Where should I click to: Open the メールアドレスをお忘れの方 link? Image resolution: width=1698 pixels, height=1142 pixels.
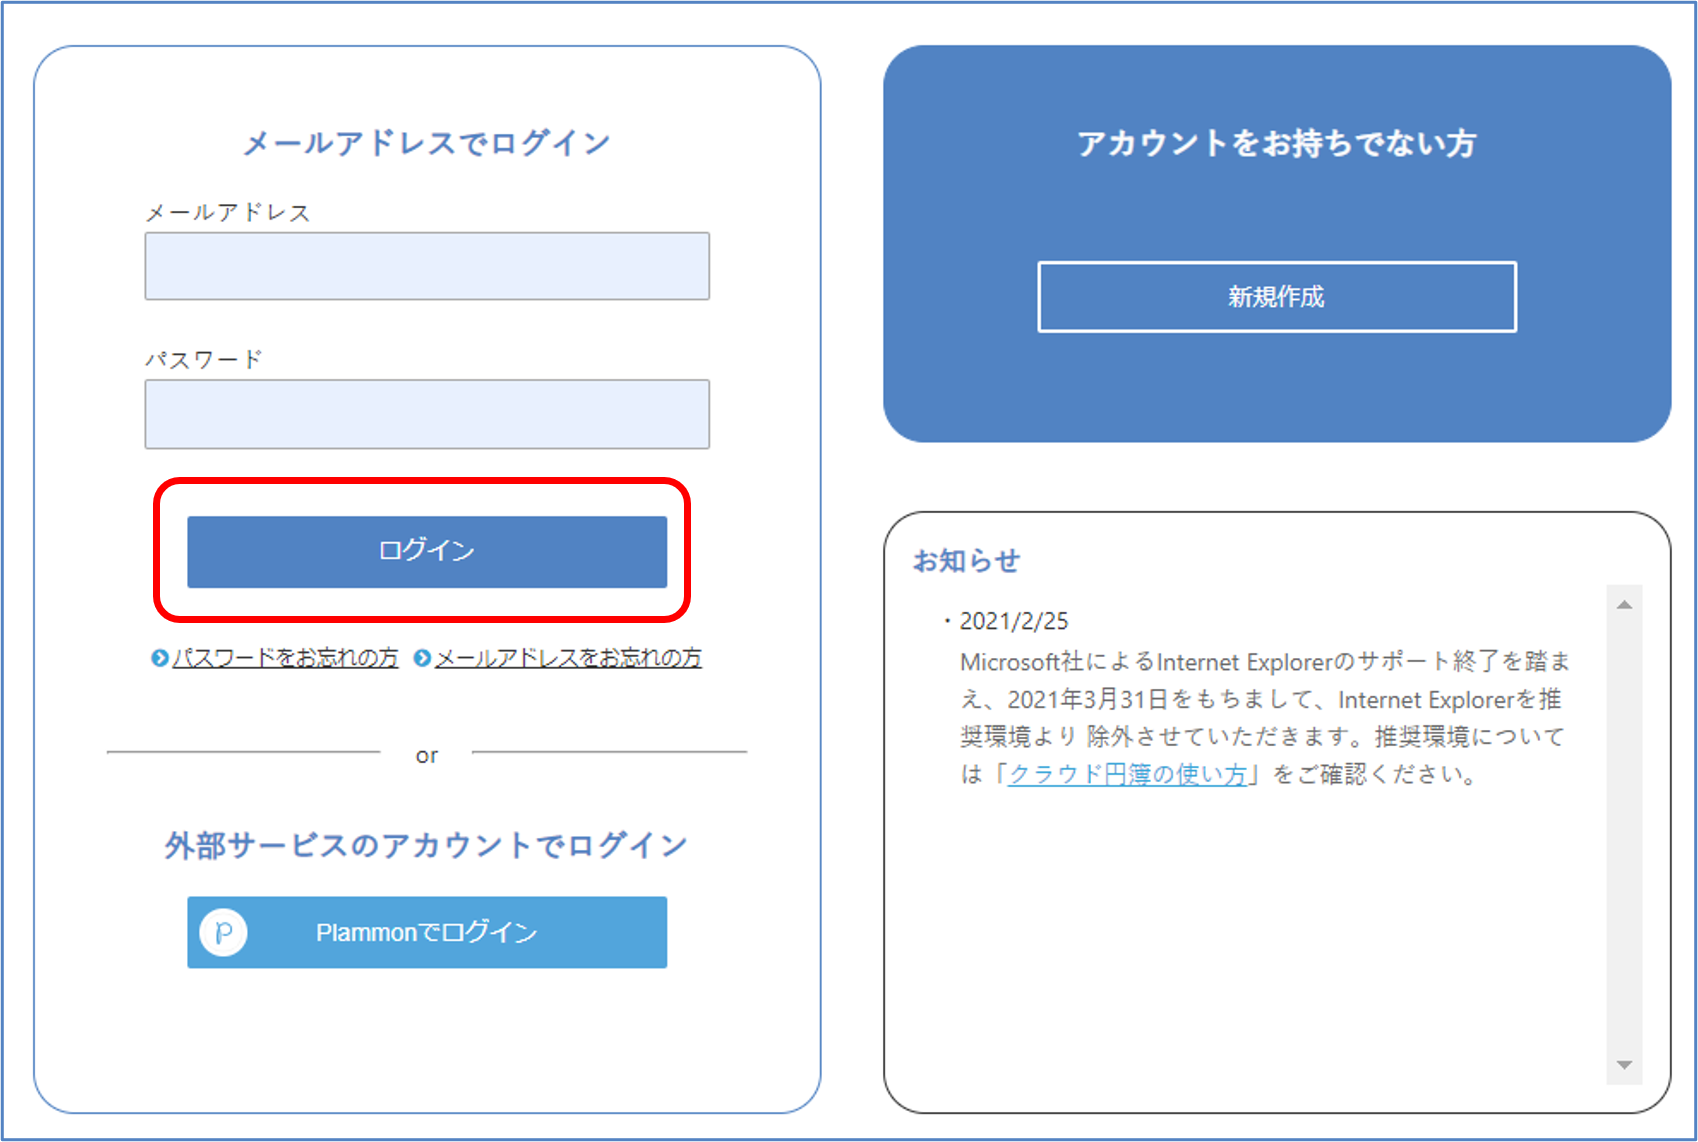[x=568, y=658]
